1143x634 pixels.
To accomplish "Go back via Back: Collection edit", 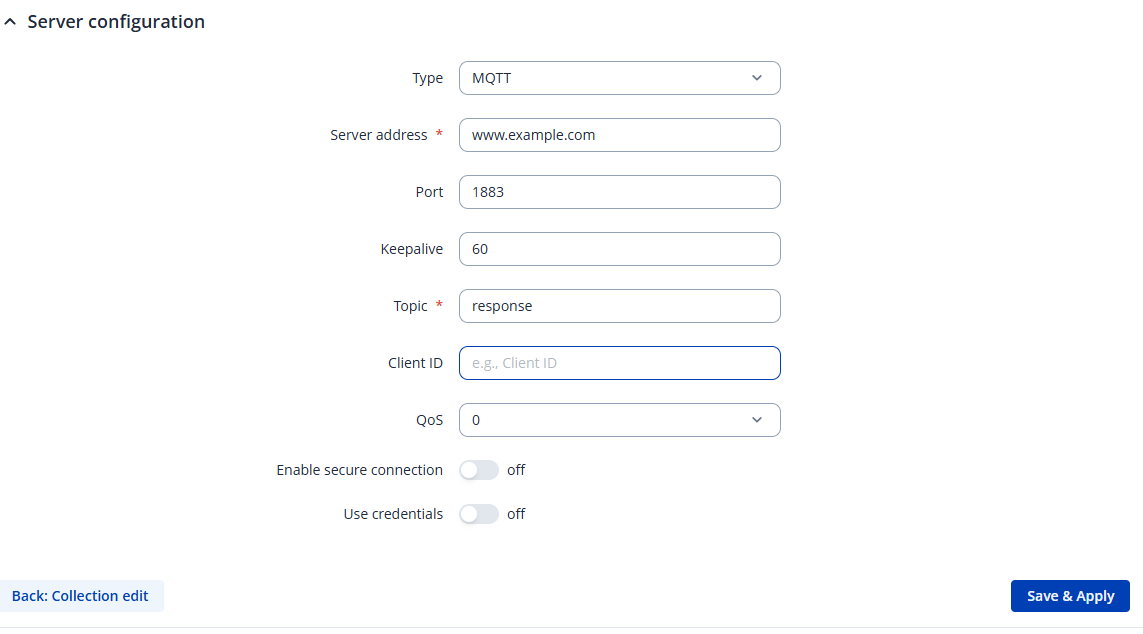I will (x=80, y=596).
